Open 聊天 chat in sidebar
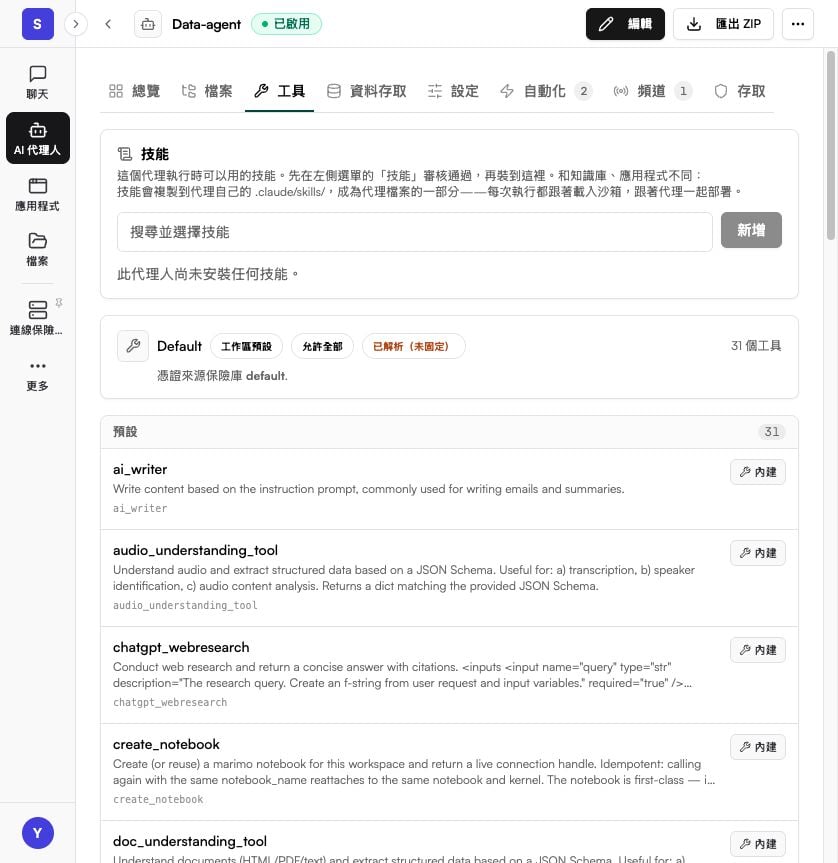The height and width of the screenshot is (863, 838). (x=37, y=83)
